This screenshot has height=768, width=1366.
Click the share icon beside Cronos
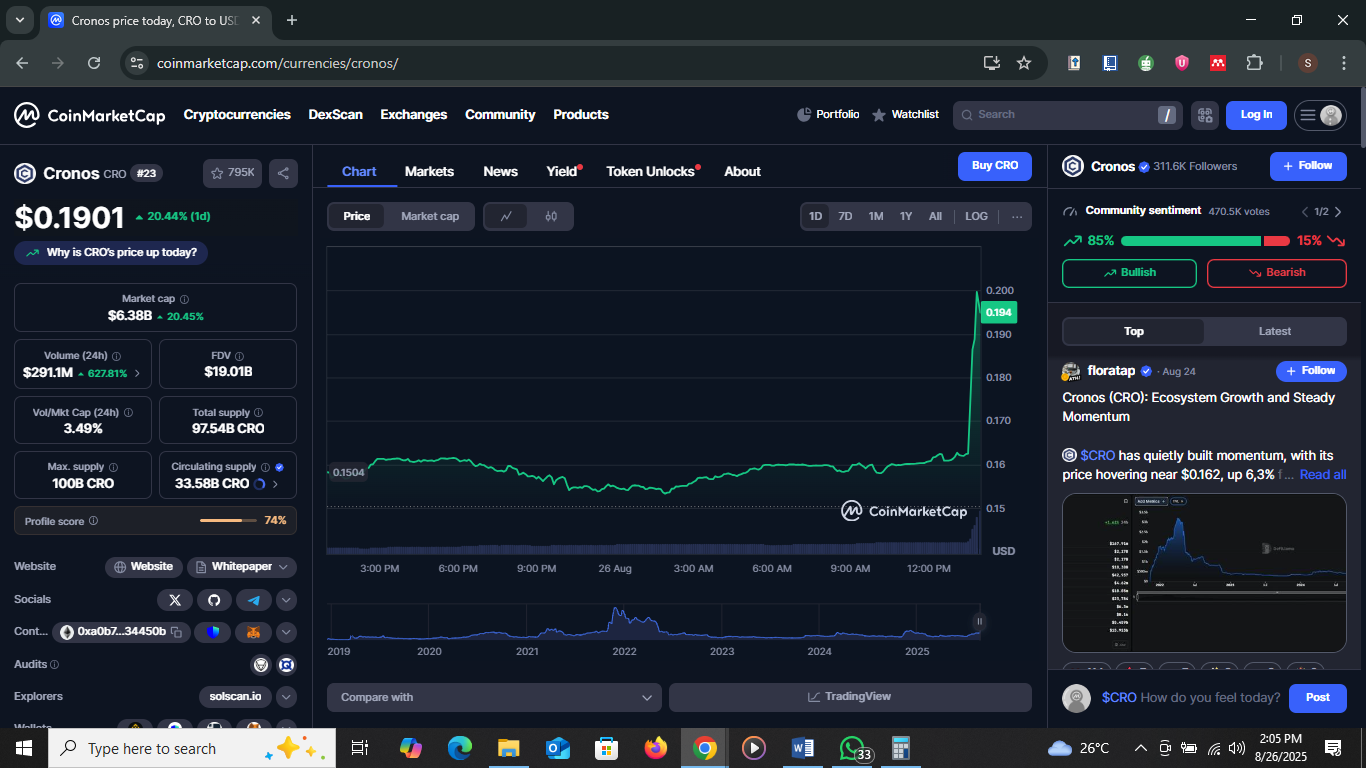pyautogui.click(x=283, y=173)
